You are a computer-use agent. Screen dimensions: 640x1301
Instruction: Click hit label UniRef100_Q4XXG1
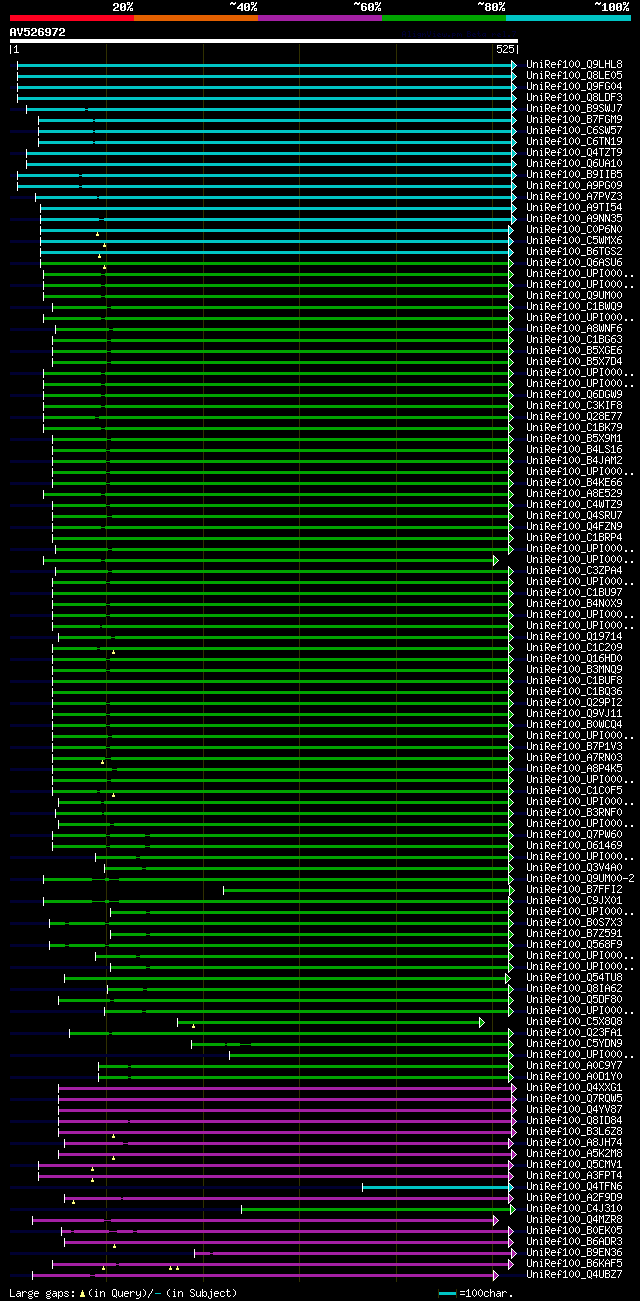pos(574,1088)
